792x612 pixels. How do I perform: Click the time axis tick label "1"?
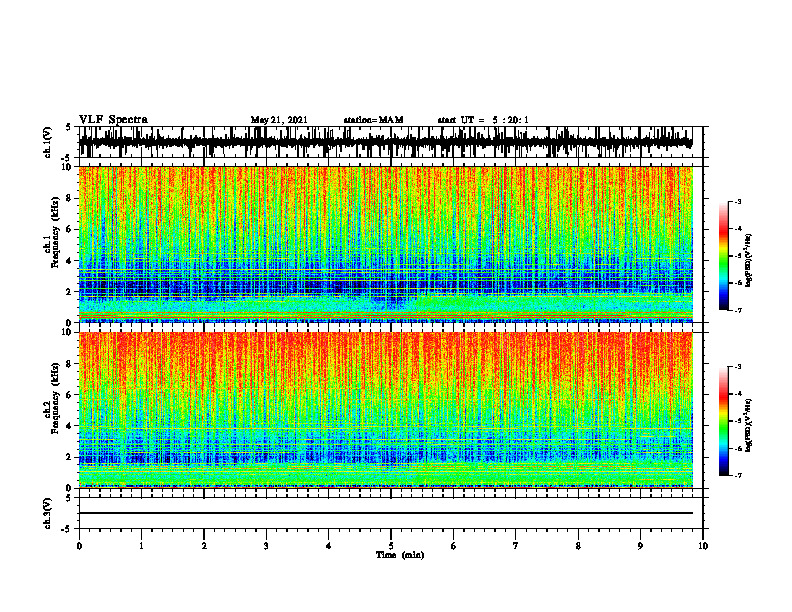(x=141, y=546)
